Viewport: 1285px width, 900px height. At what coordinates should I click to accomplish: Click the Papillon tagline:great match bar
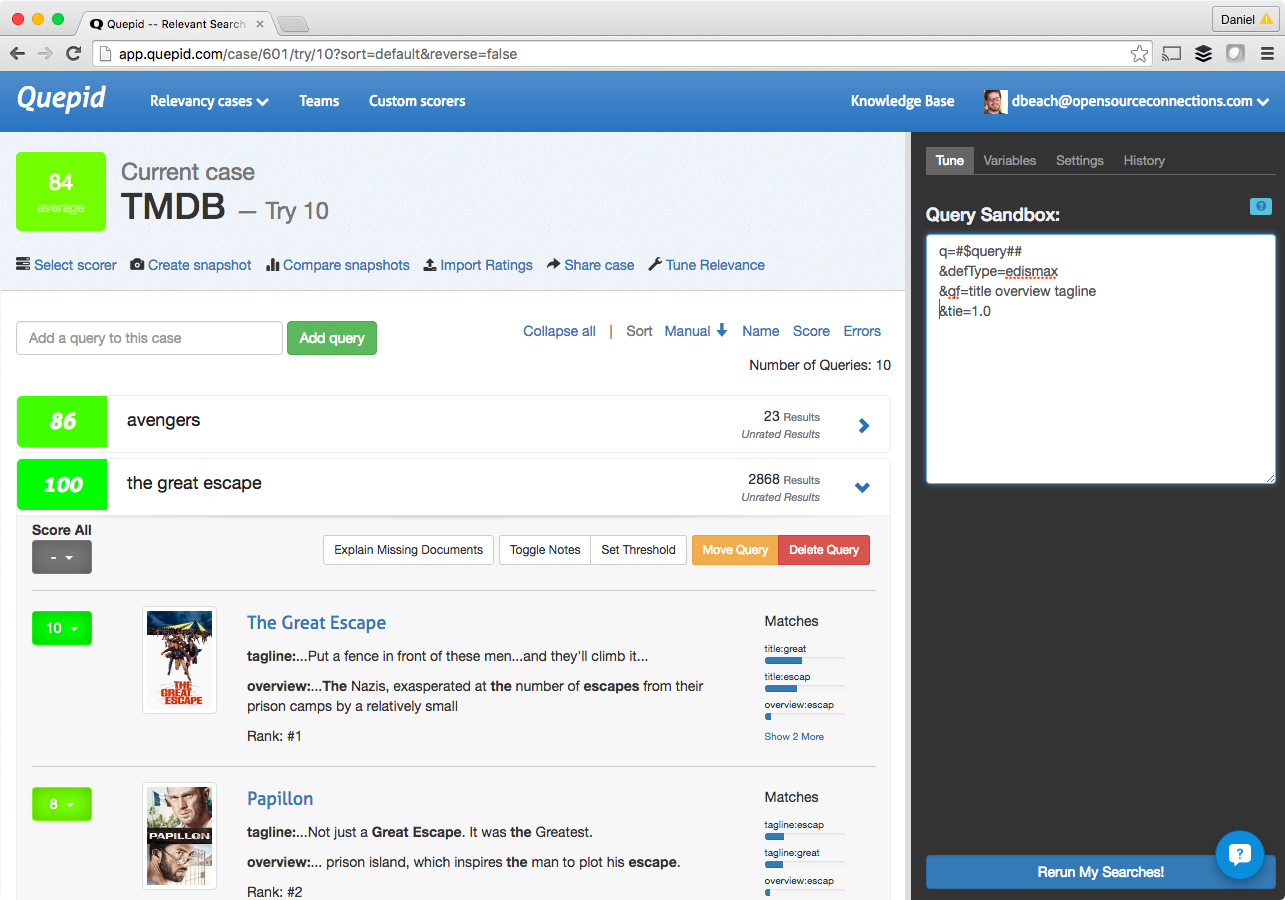coord(805,864)
